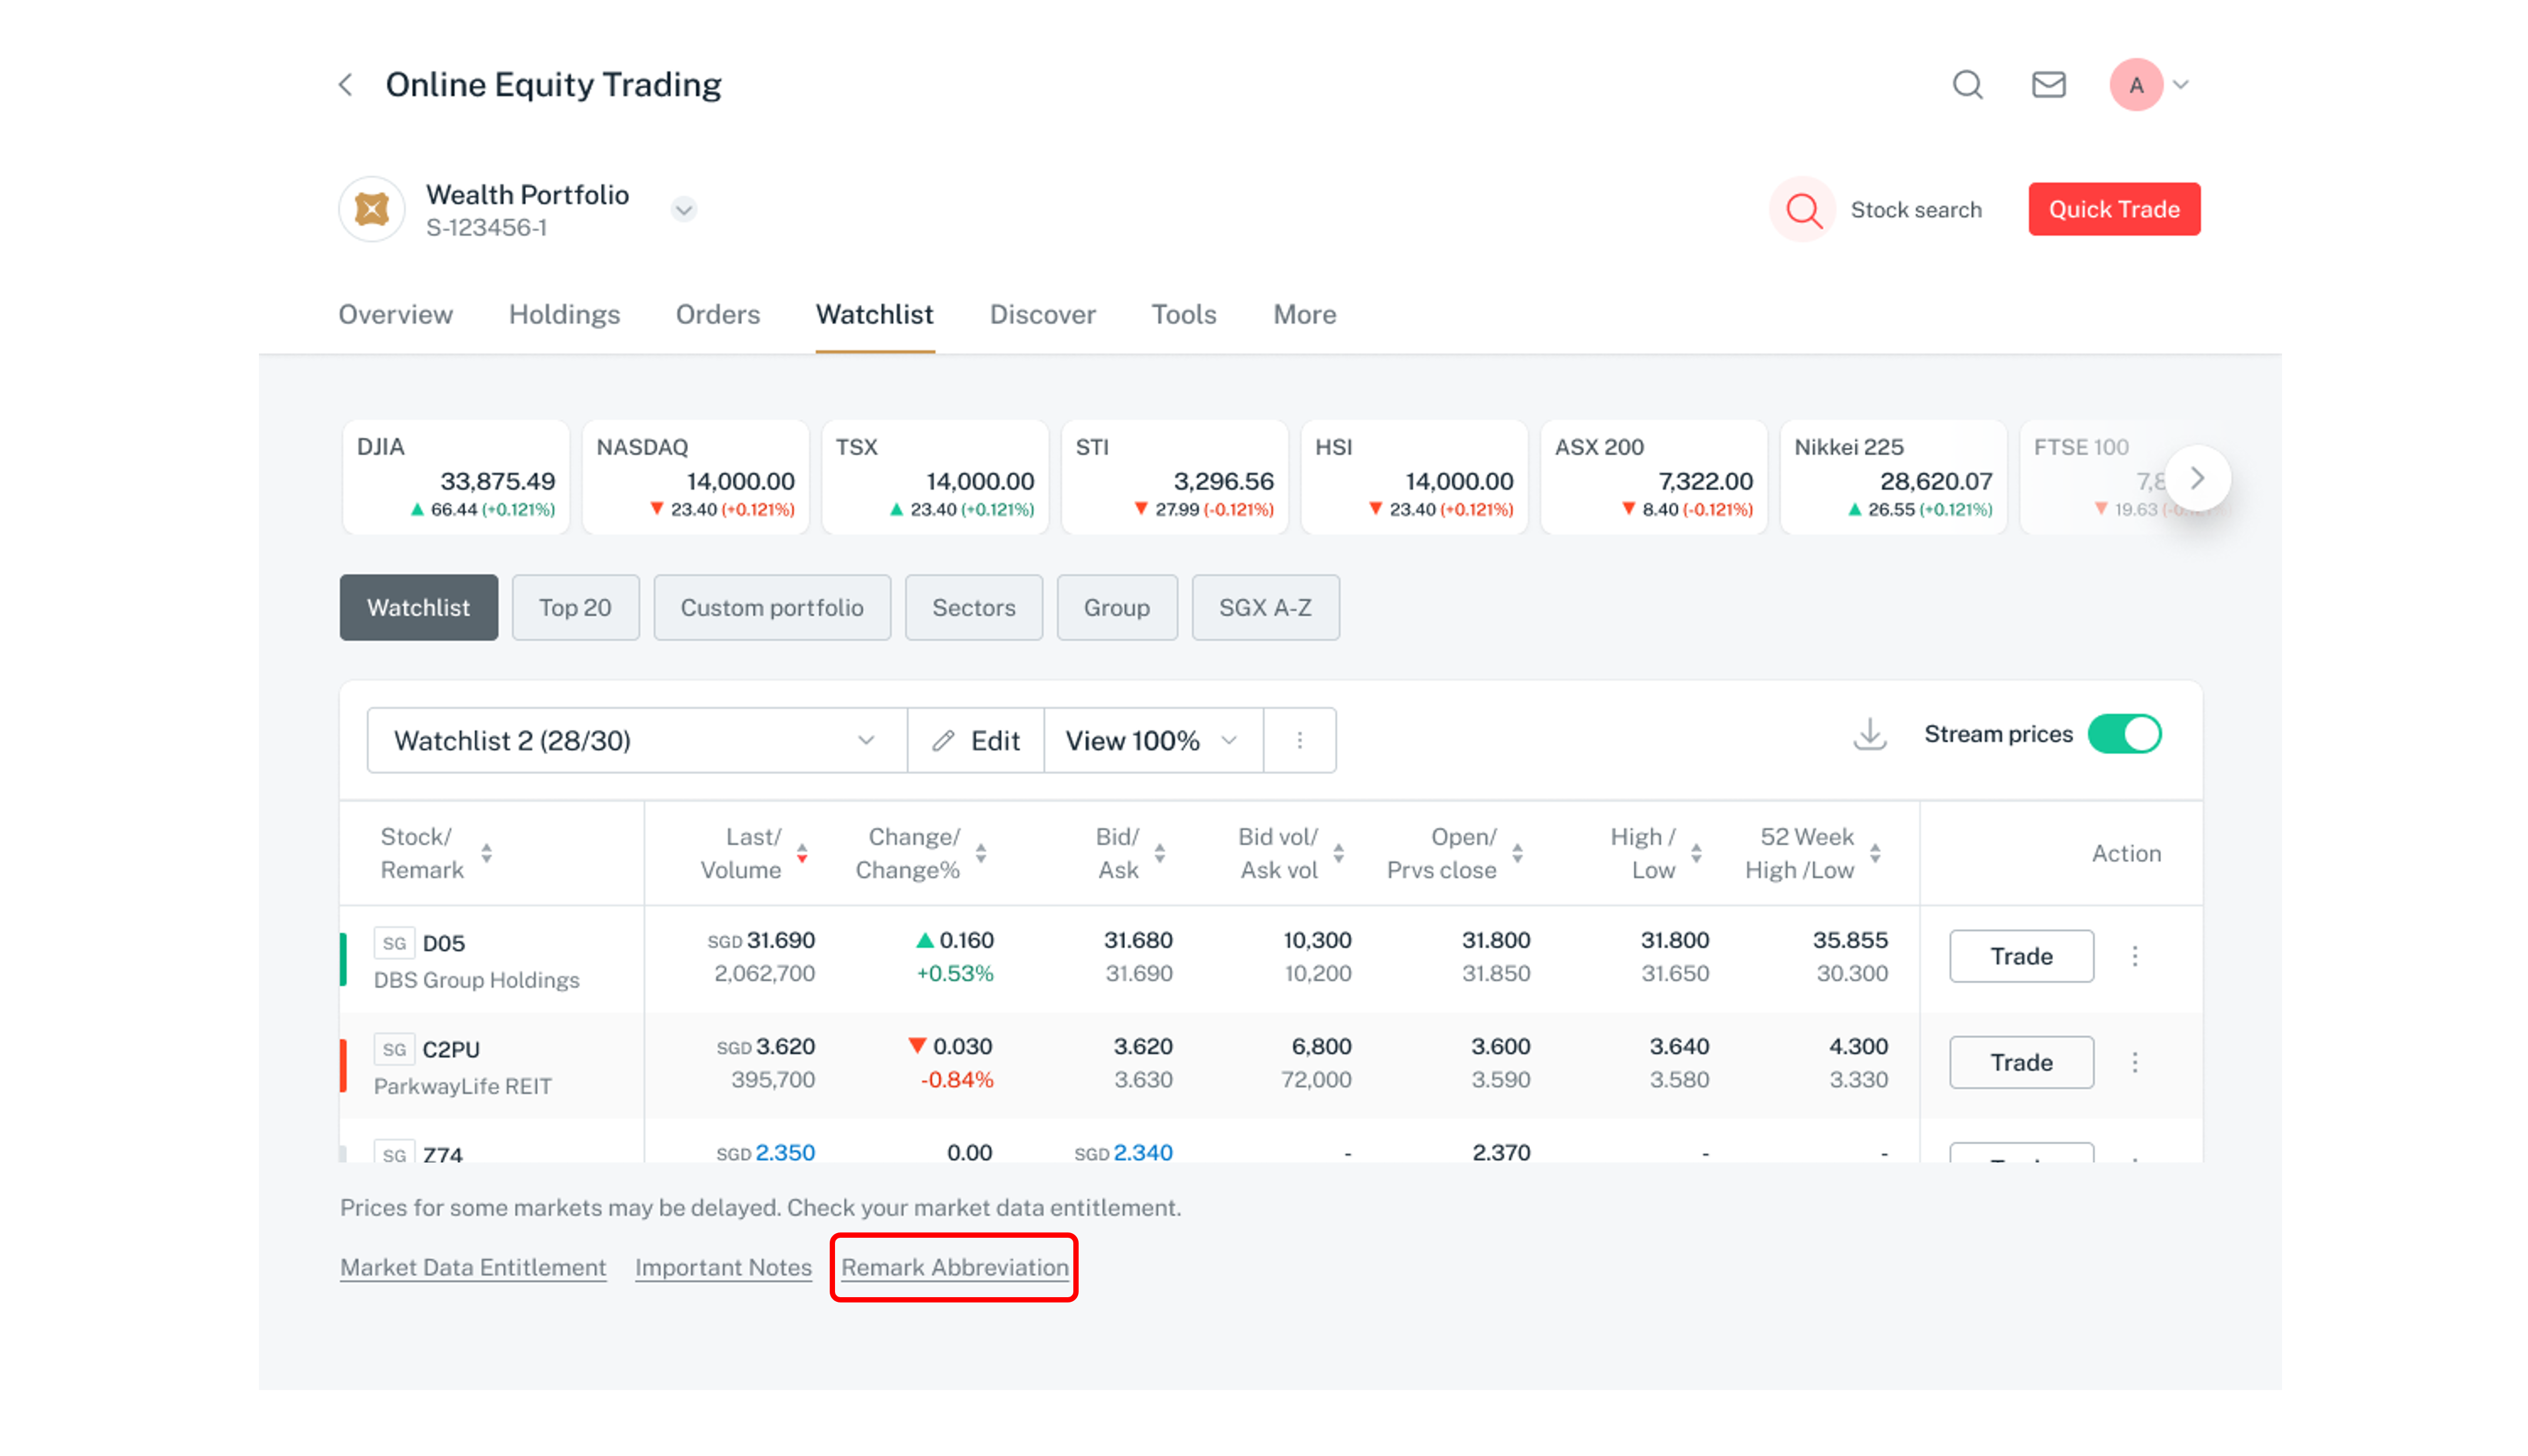Select the Sectors filter
2528x1456 pixels.
[x=973, y=607]
